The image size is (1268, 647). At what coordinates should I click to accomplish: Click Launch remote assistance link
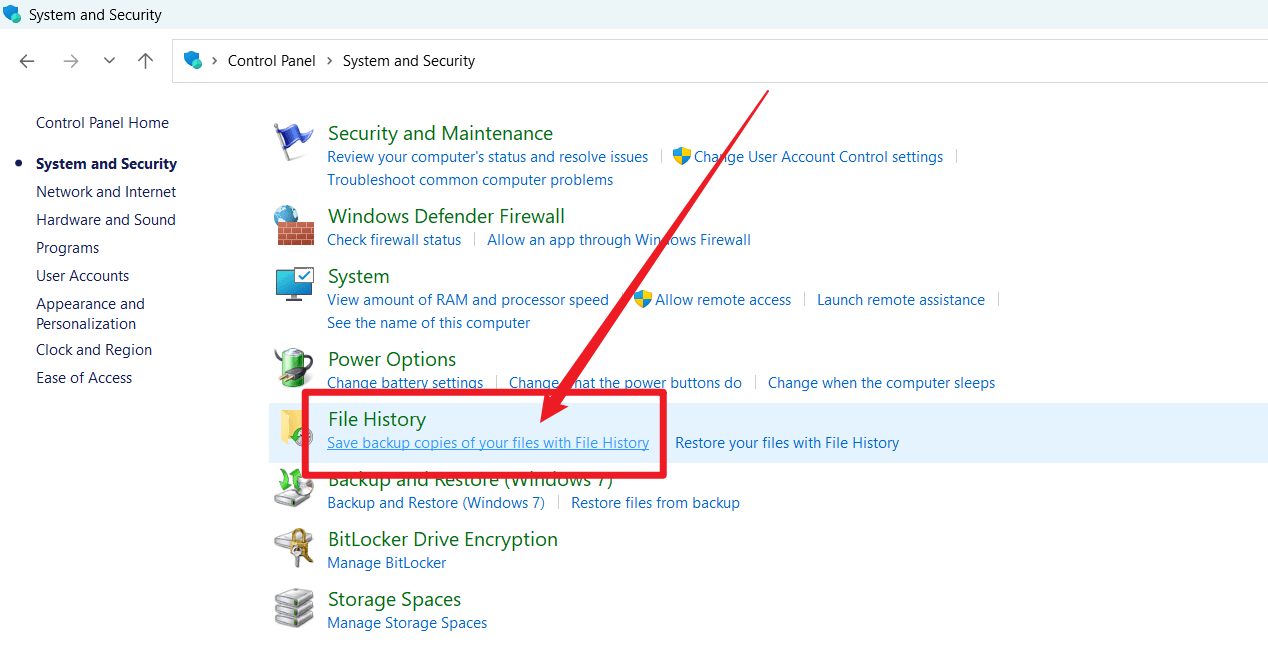901,300
